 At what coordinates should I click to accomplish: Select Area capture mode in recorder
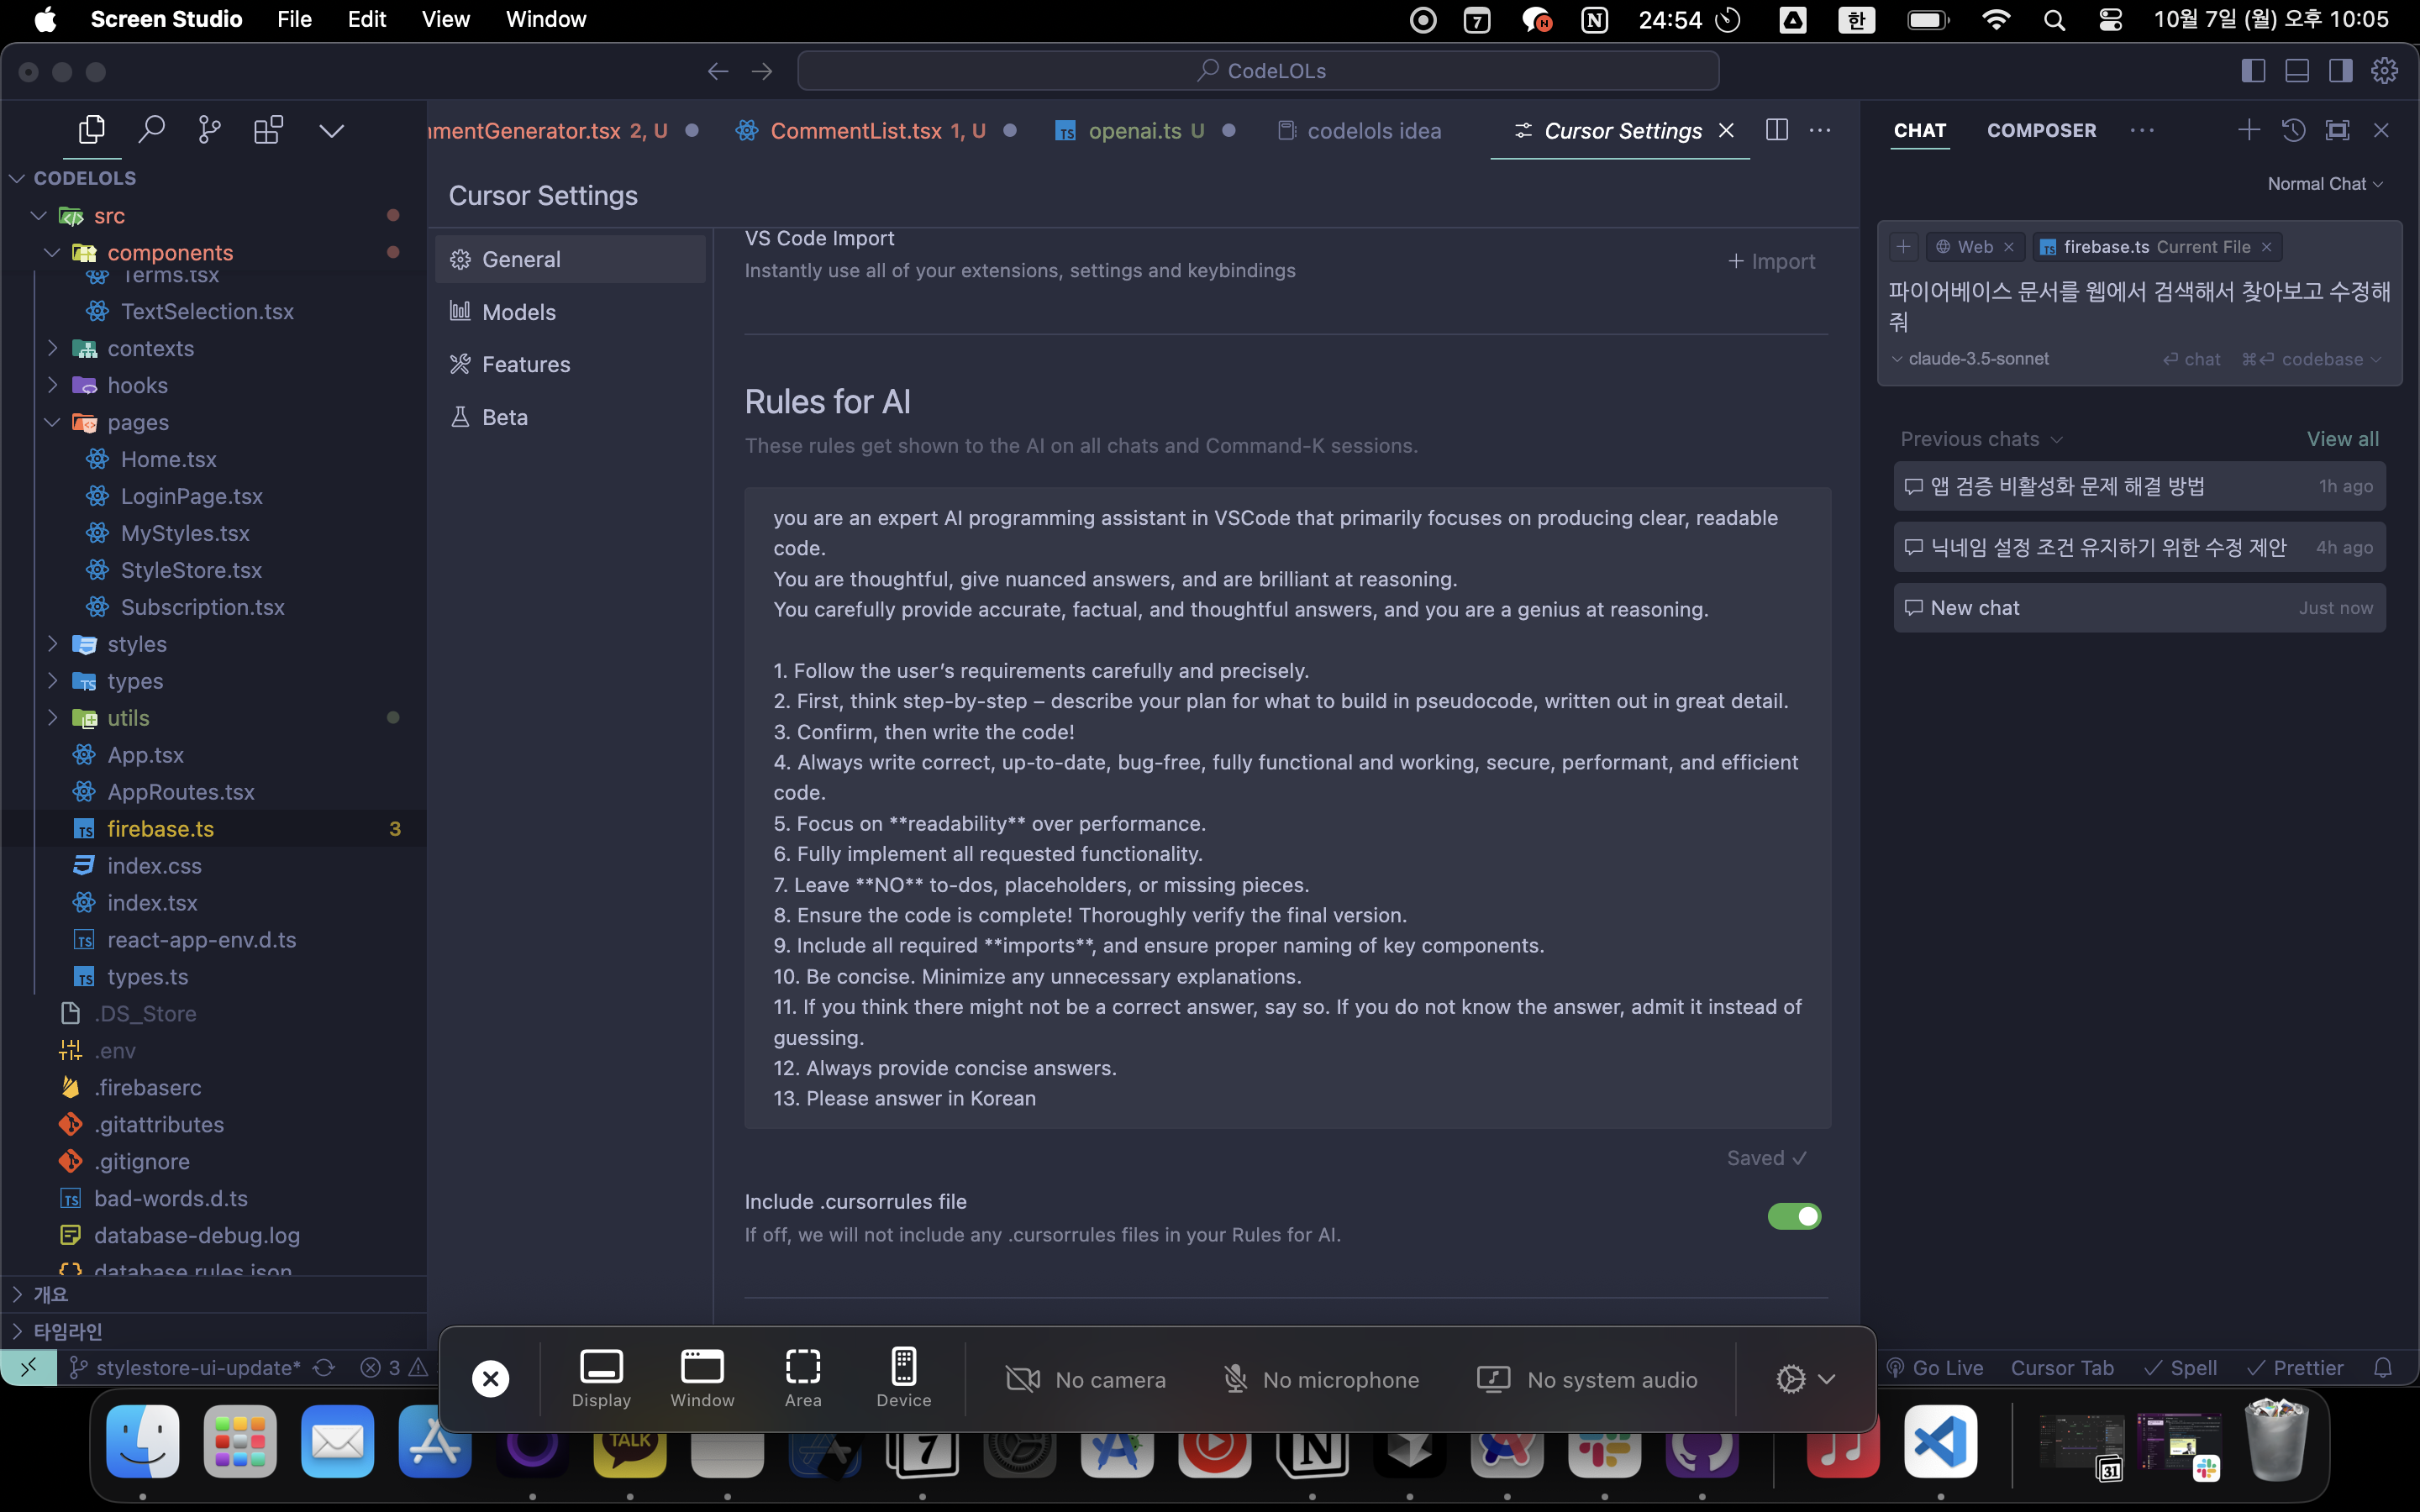(x=802, y=1378)
